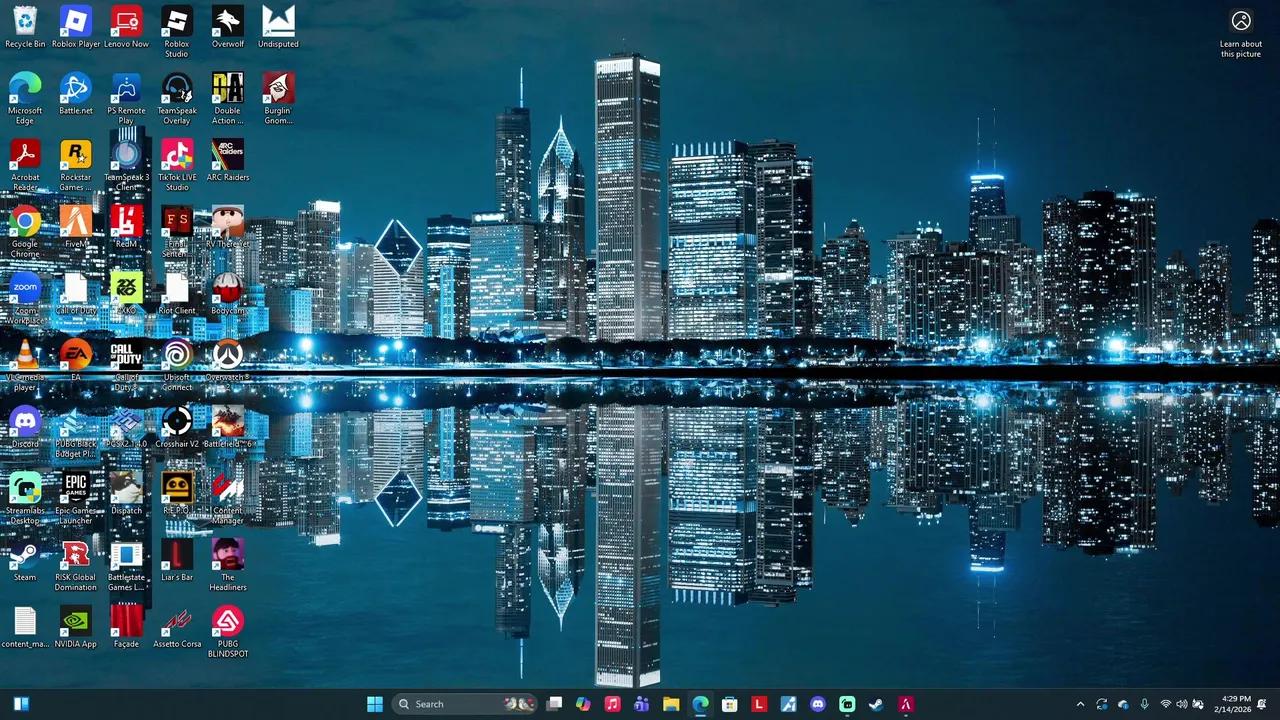Screen dimensions: 1280x720
Task: Click the taskbar Search box
Action: point(465,704)
